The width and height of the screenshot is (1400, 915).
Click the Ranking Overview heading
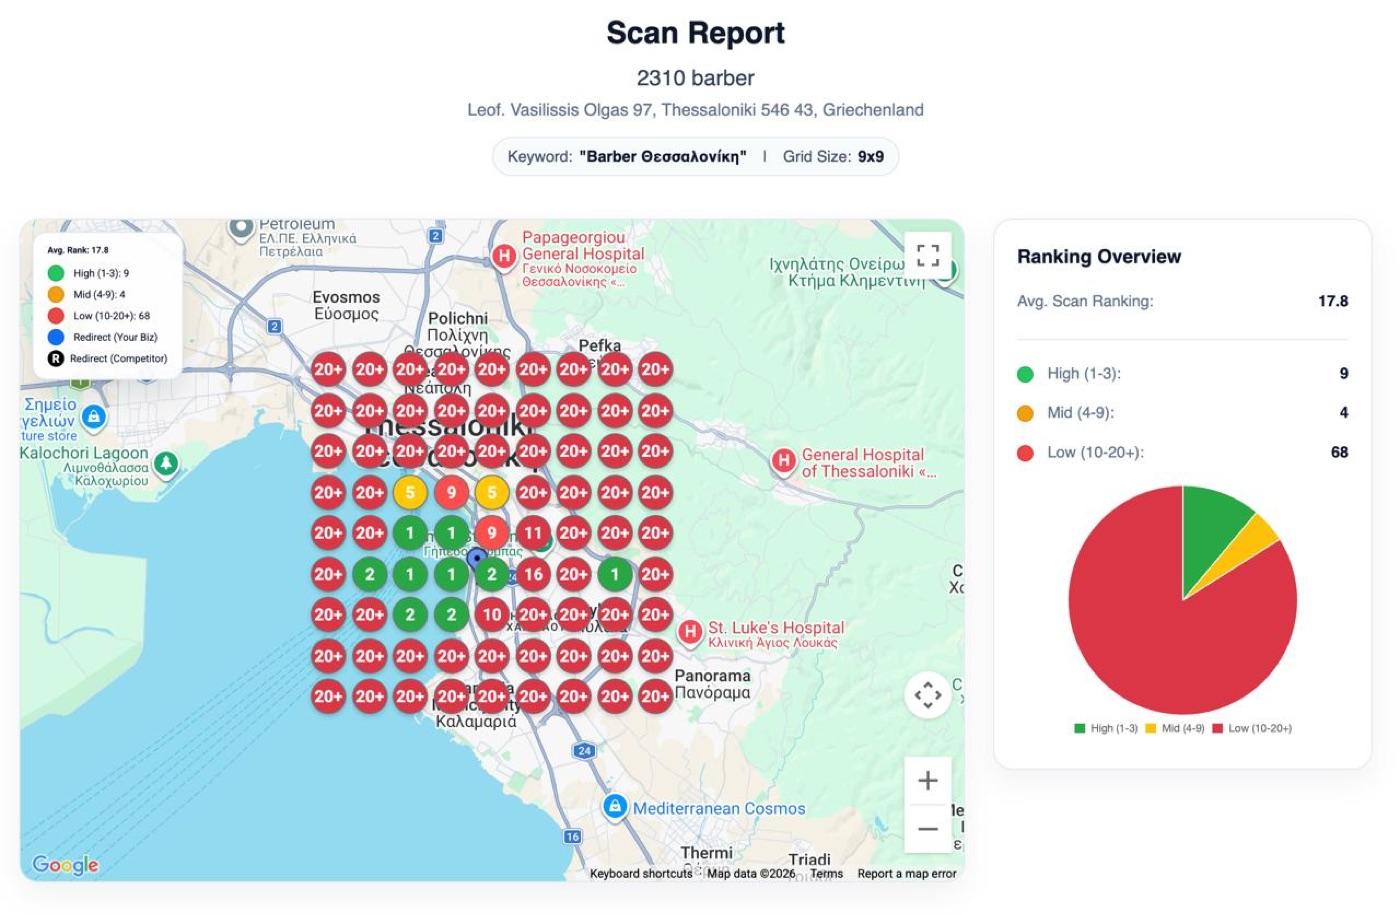[1099, 257]
